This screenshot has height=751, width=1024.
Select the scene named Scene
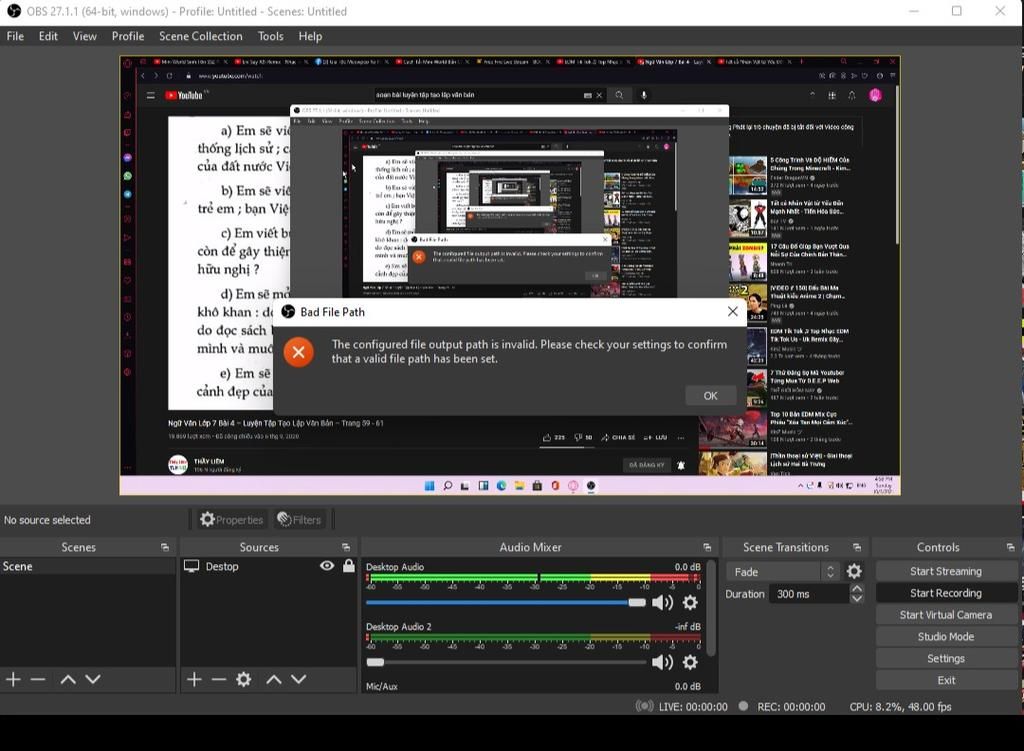pos(88,567)
